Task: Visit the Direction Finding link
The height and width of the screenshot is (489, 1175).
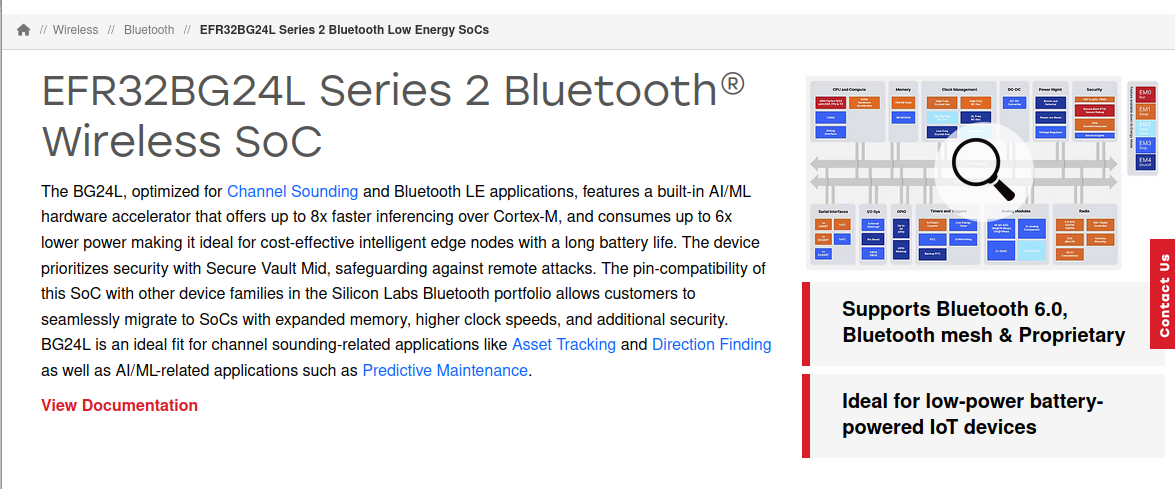Action: click(712, 344)
